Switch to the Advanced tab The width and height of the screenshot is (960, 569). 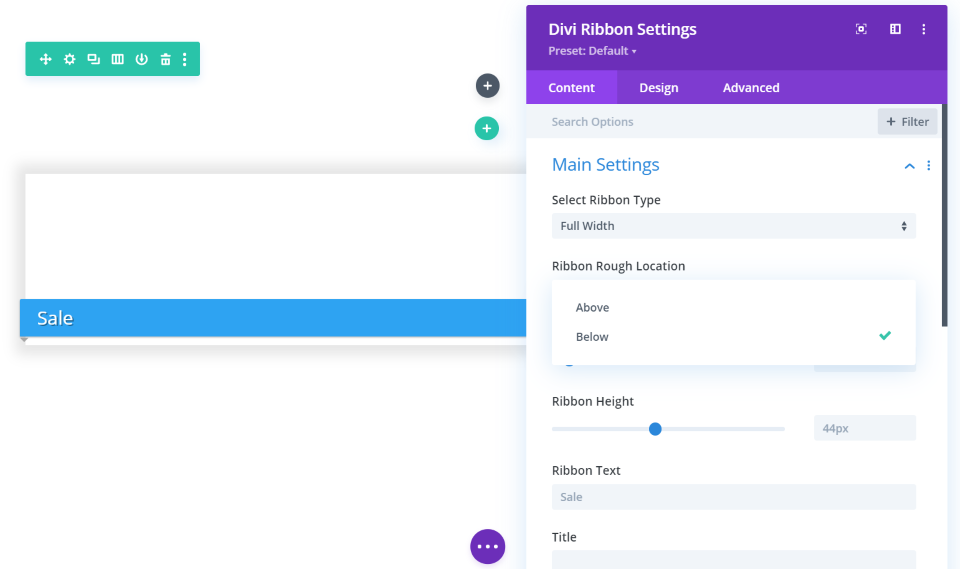751,88
